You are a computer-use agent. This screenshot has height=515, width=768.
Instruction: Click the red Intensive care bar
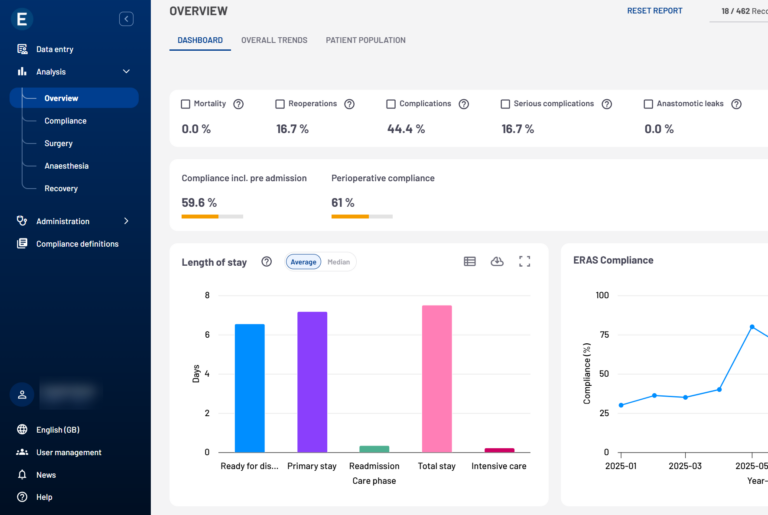pos(499,450)
